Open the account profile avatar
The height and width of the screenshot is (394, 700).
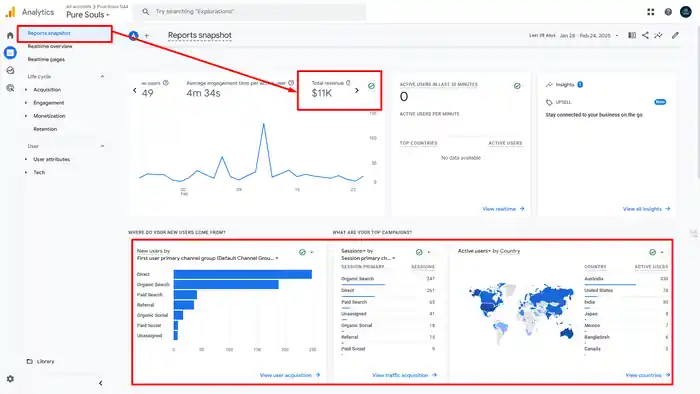tap(686, 12)
